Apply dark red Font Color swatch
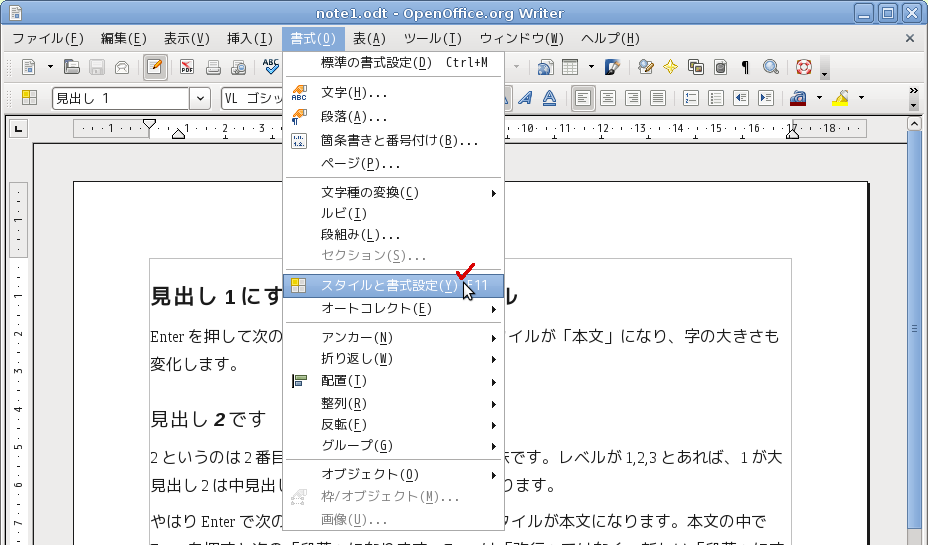 (798, 98)
